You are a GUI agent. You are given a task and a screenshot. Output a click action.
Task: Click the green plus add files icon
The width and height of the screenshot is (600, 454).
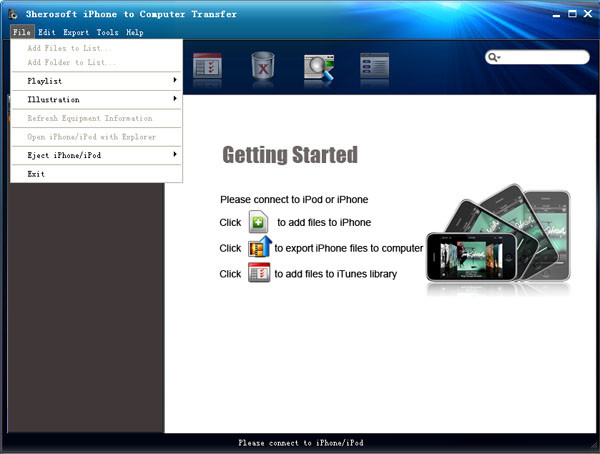(258, 222)
